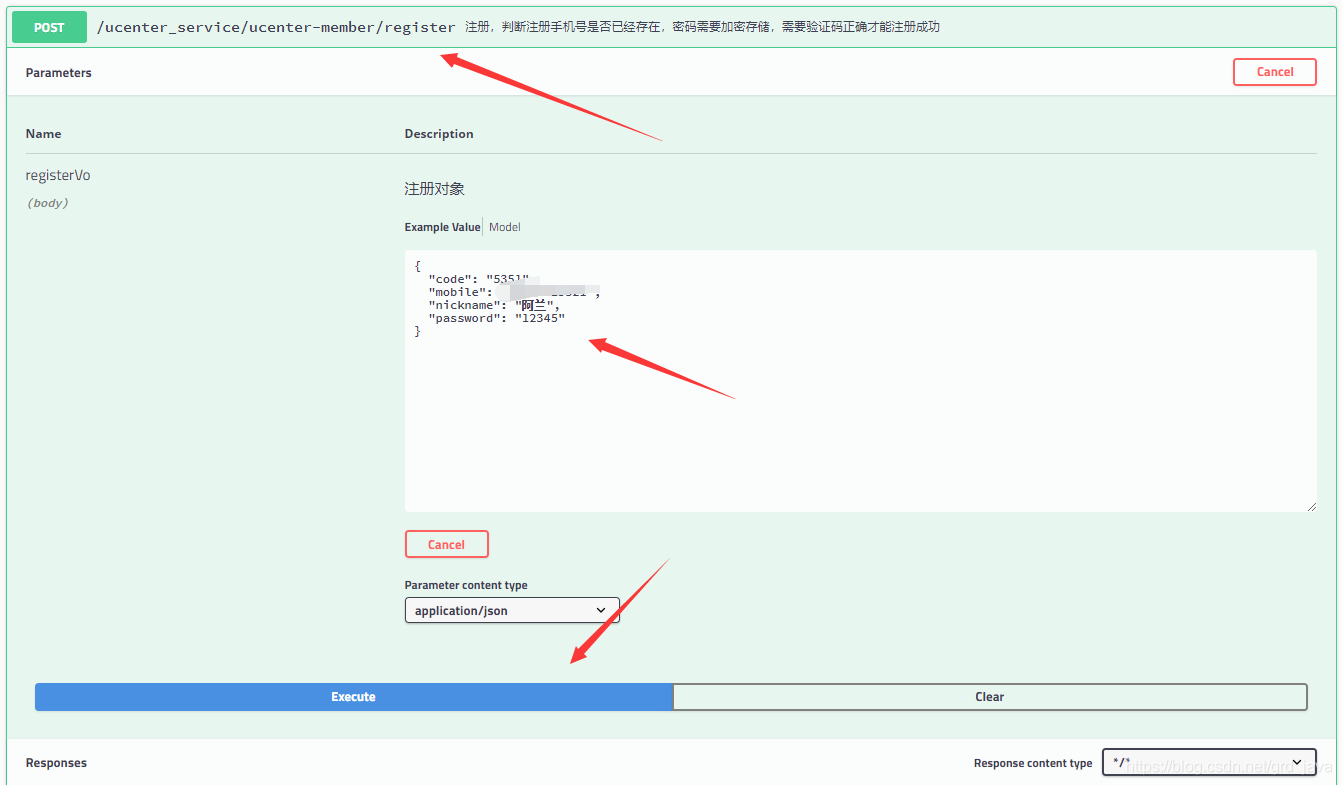The image size is (1342, 785).
Task: Click the "nickname" line in the JSON
Action: [x=493, y=305]
